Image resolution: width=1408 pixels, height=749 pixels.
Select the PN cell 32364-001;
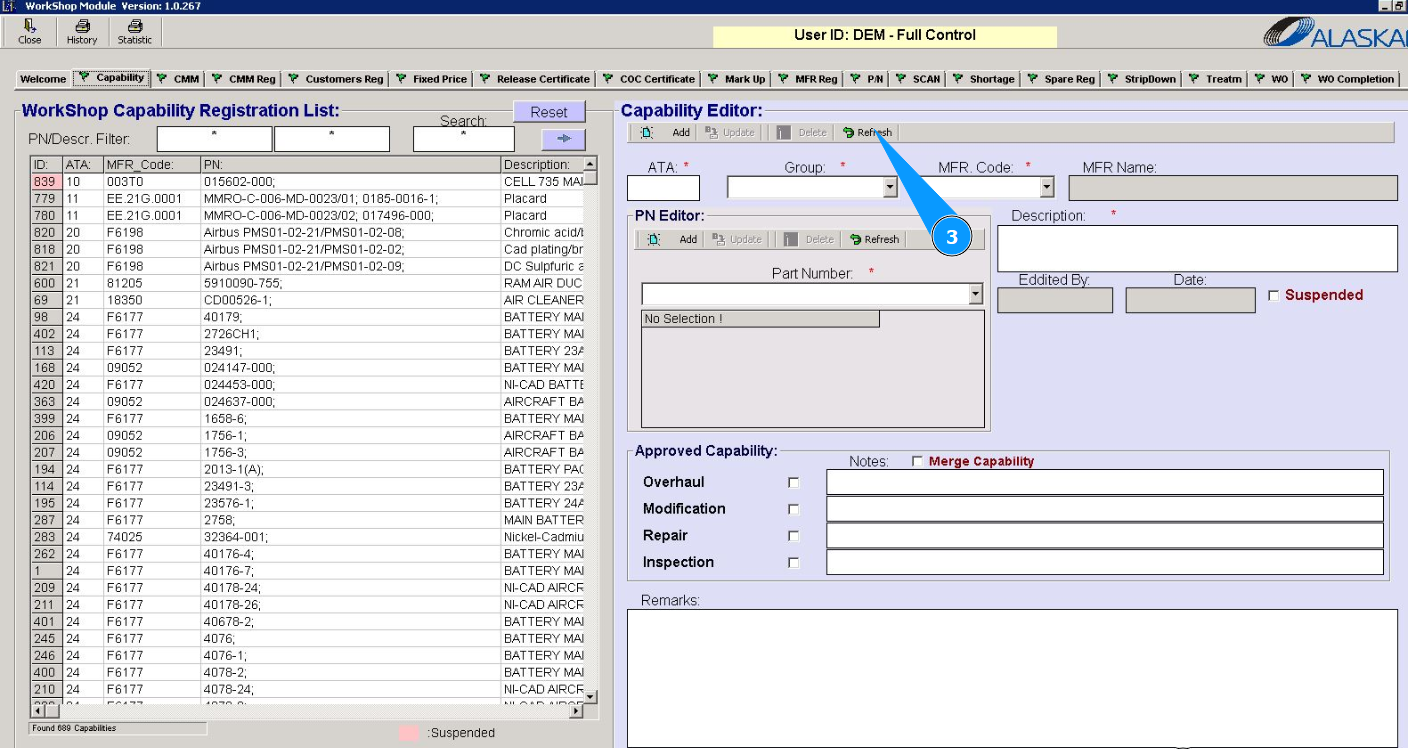click(350, 537)
